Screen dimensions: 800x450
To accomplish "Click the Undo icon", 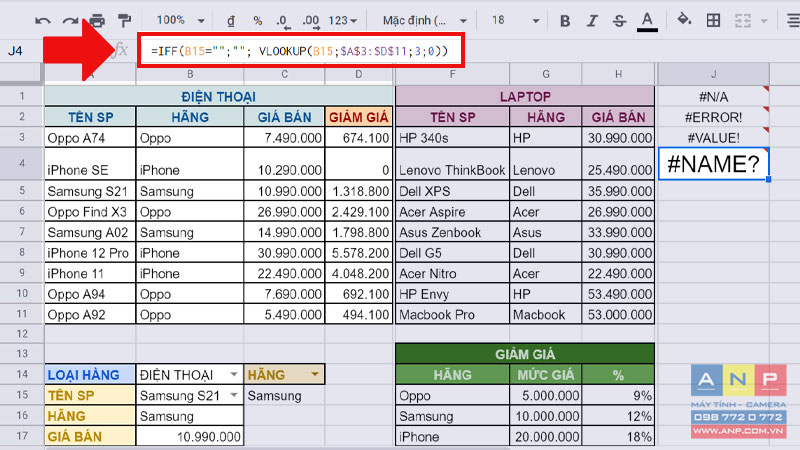I will (x=42, y=21).
